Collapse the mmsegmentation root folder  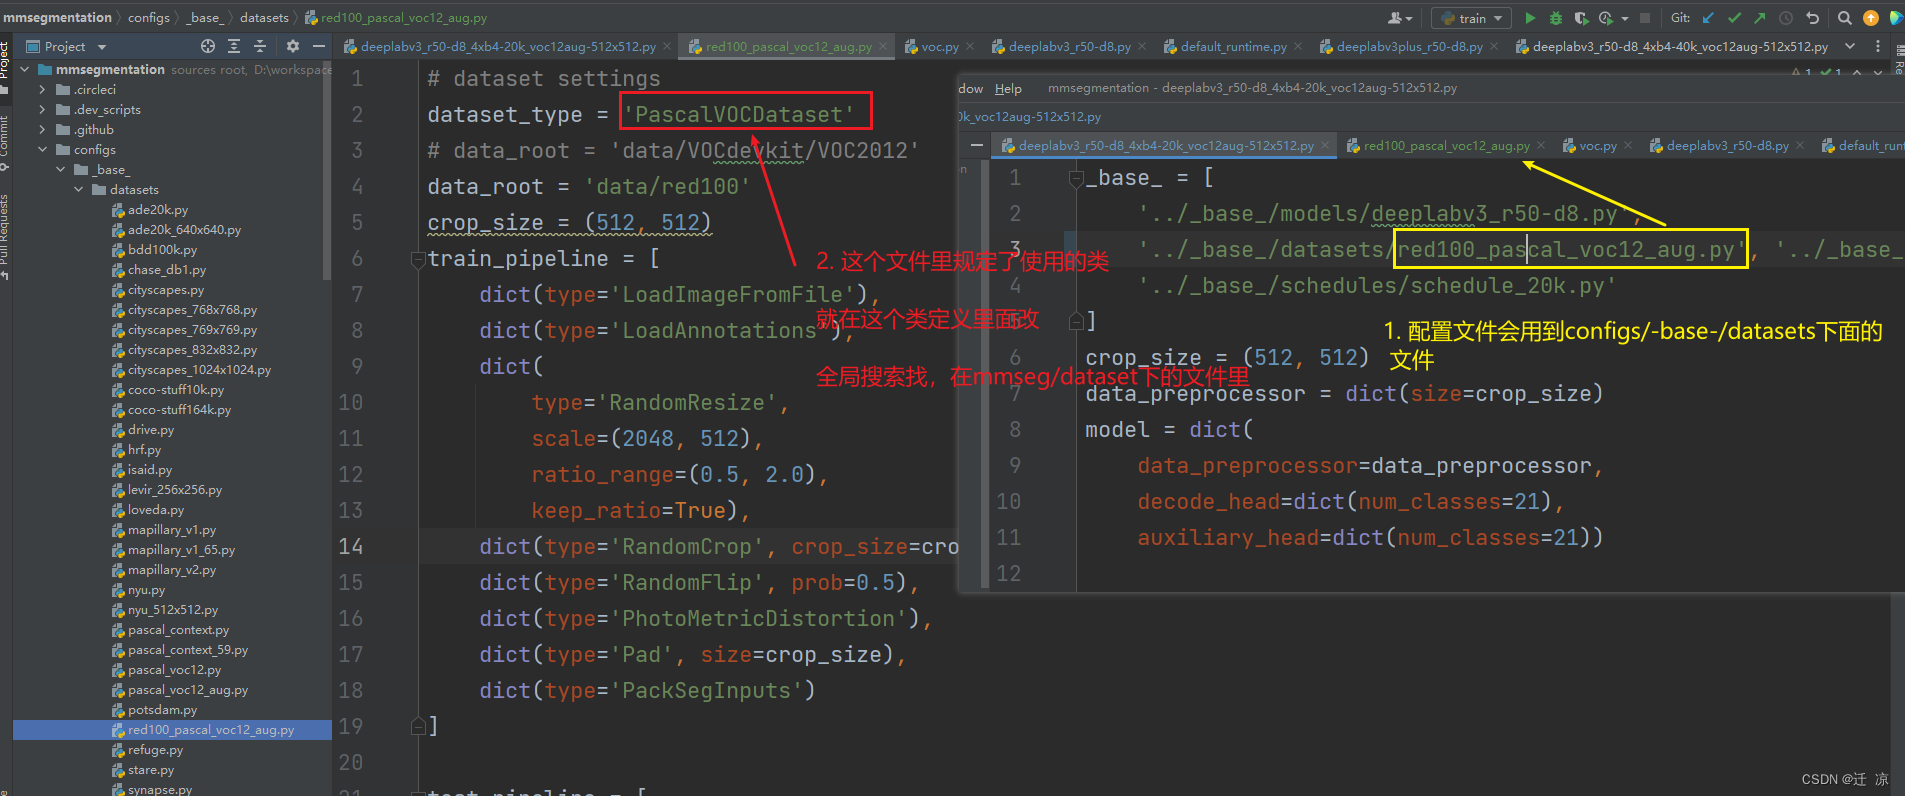coord(25,69)
